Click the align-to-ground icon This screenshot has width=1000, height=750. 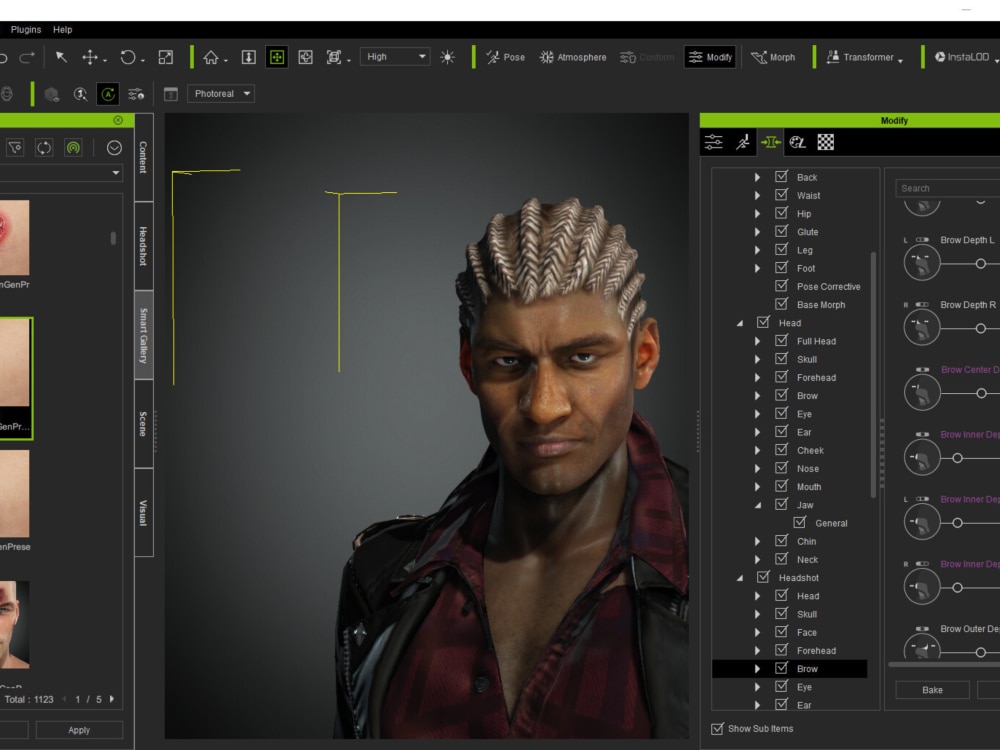tap(249, 57)
